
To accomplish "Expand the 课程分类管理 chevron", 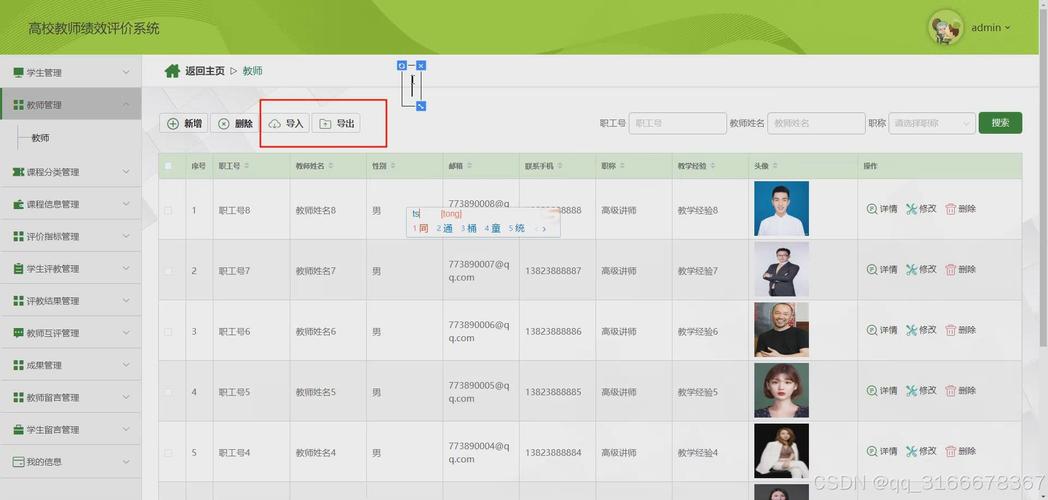I will click(126, 172).
